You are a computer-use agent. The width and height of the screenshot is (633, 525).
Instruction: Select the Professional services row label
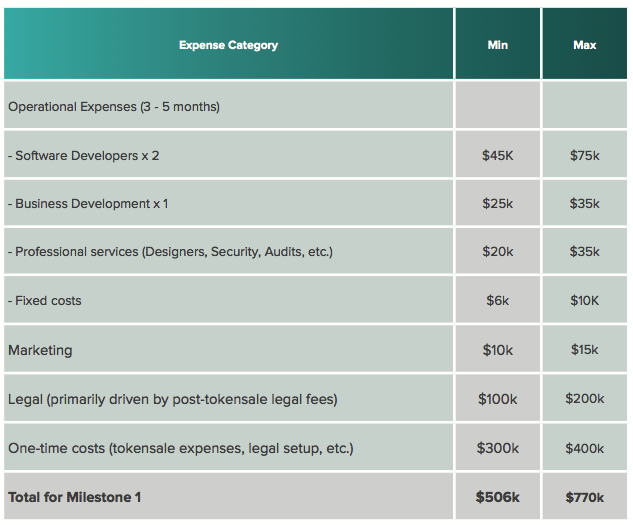pyautogui.click(x=170, y=252)
